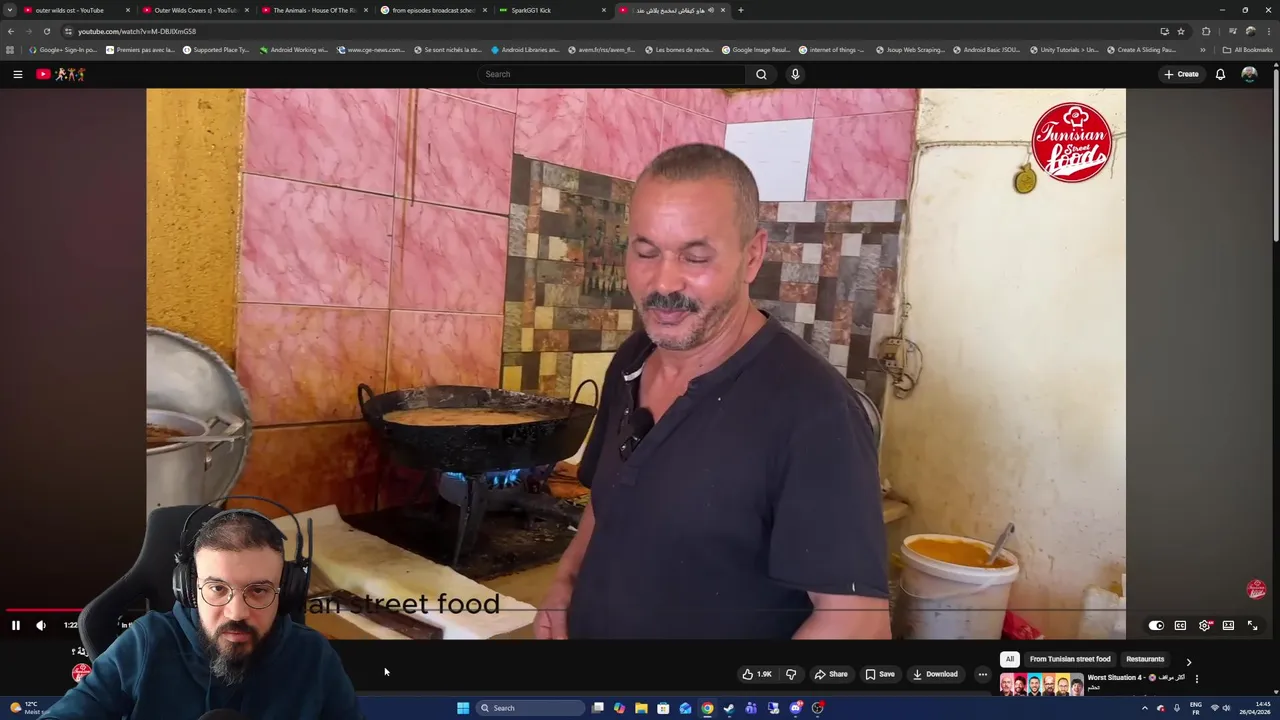Go to YouTube home via logo
This screenshot has width=1280, height=720.
pos(61,74)
